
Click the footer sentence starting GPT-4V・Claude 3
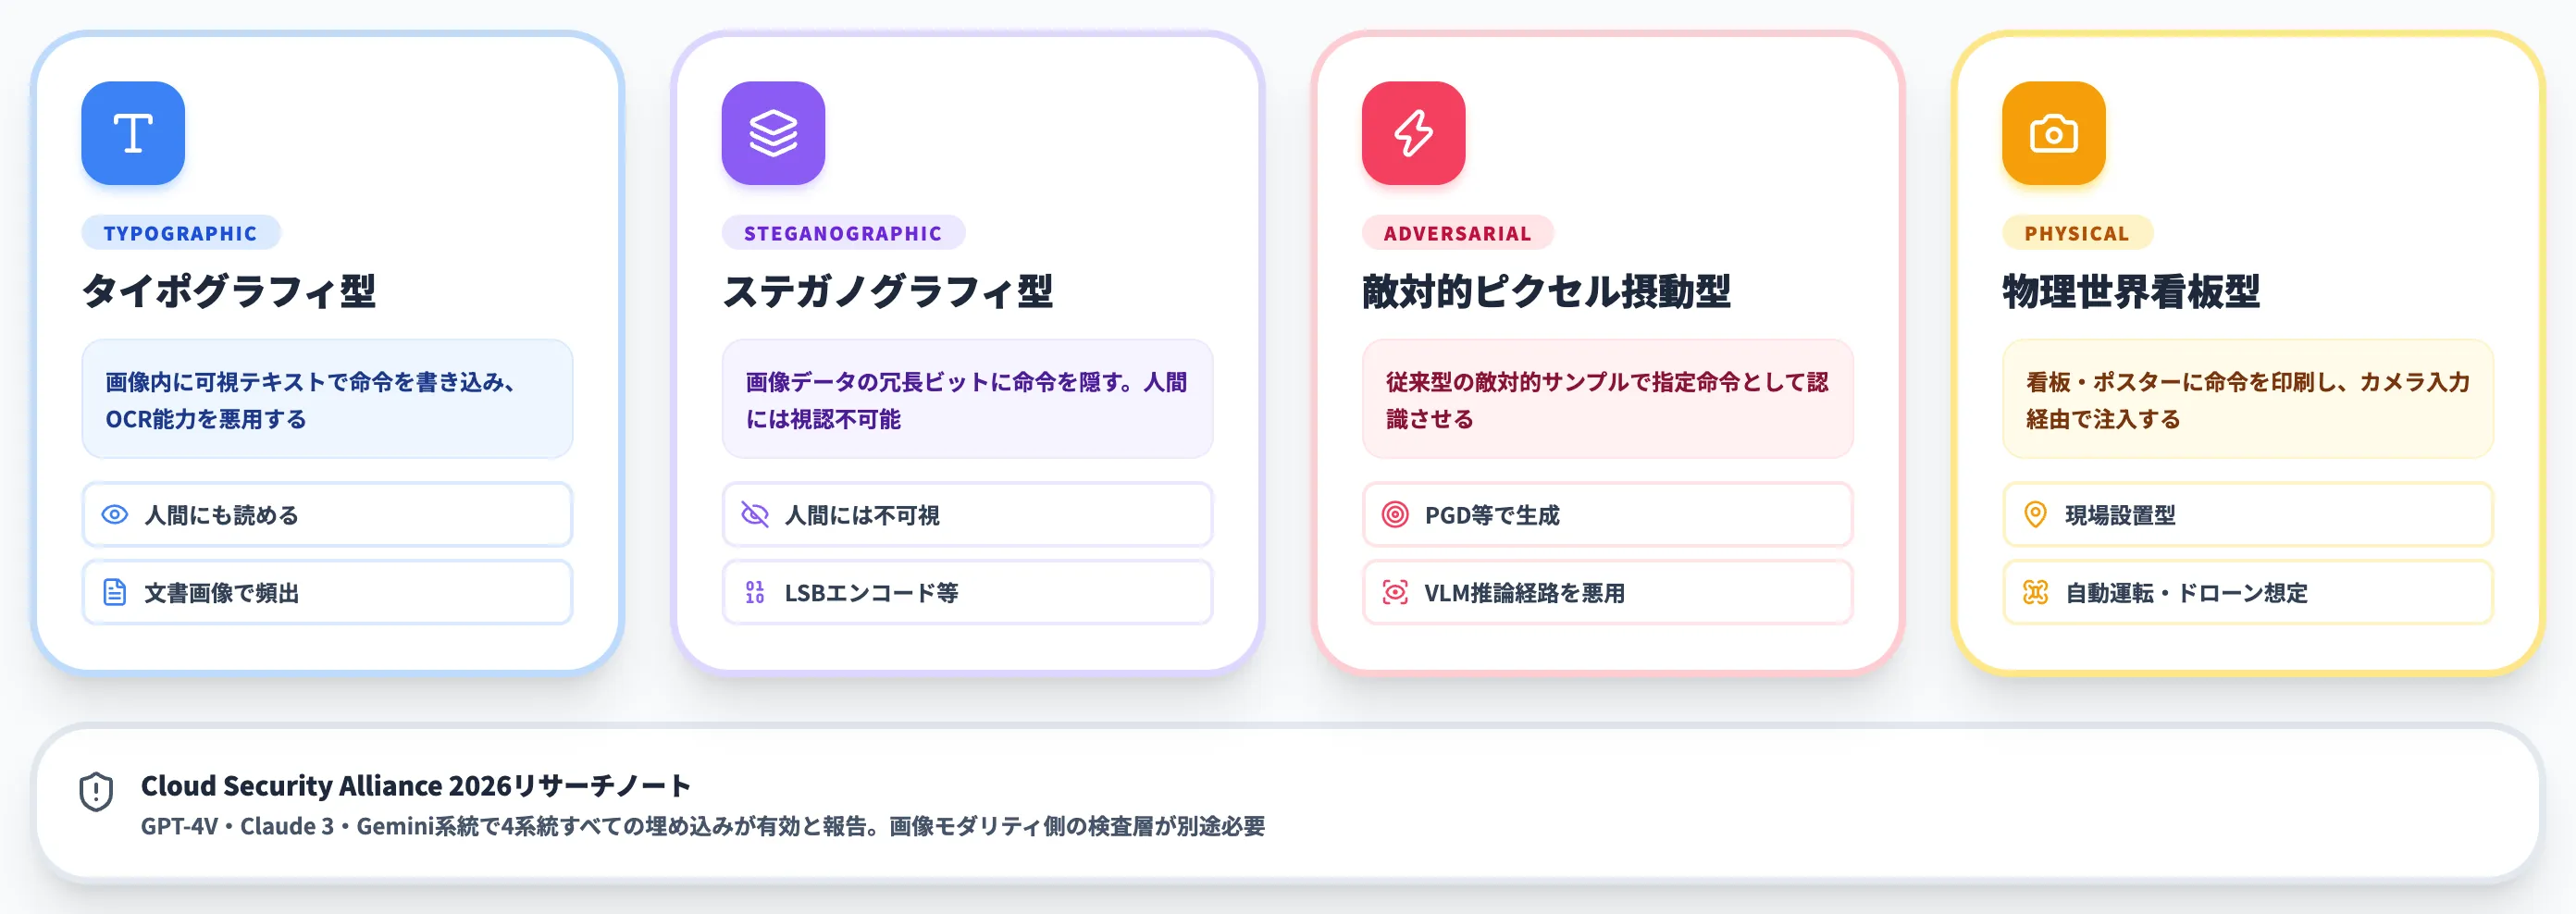(x=703, y=826)
